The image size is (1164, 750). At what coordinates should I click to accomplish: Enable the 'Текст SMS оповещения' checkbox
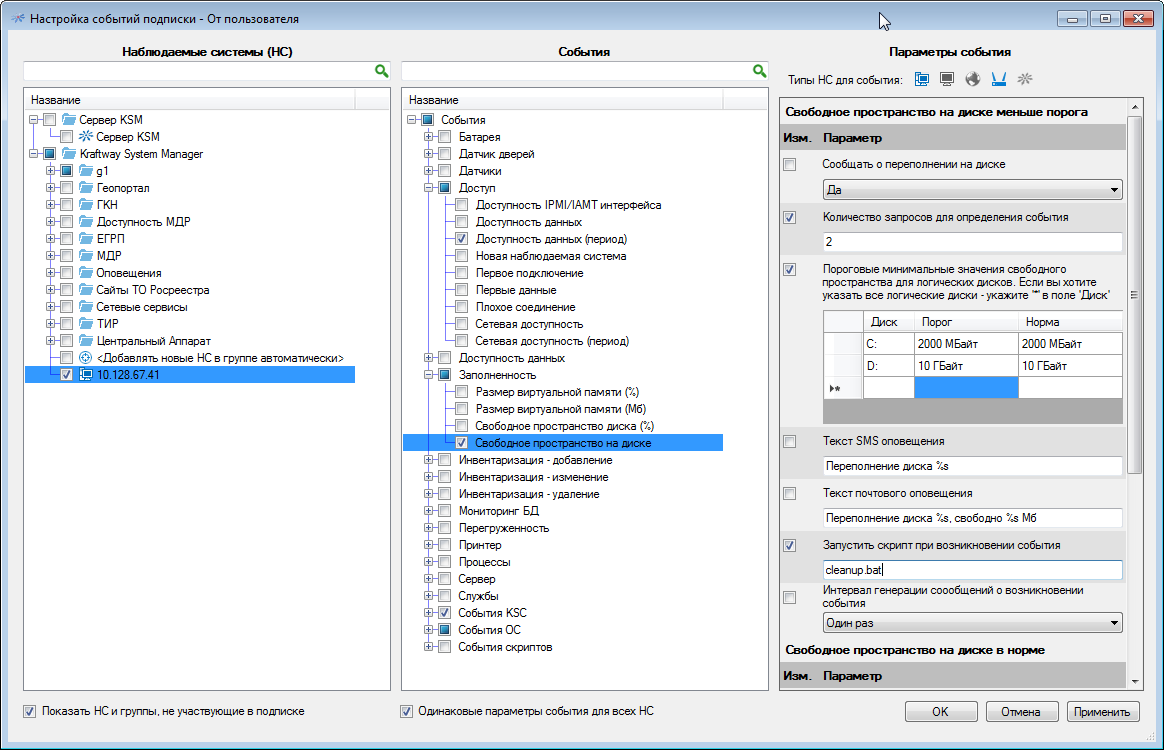coord(790,440)
